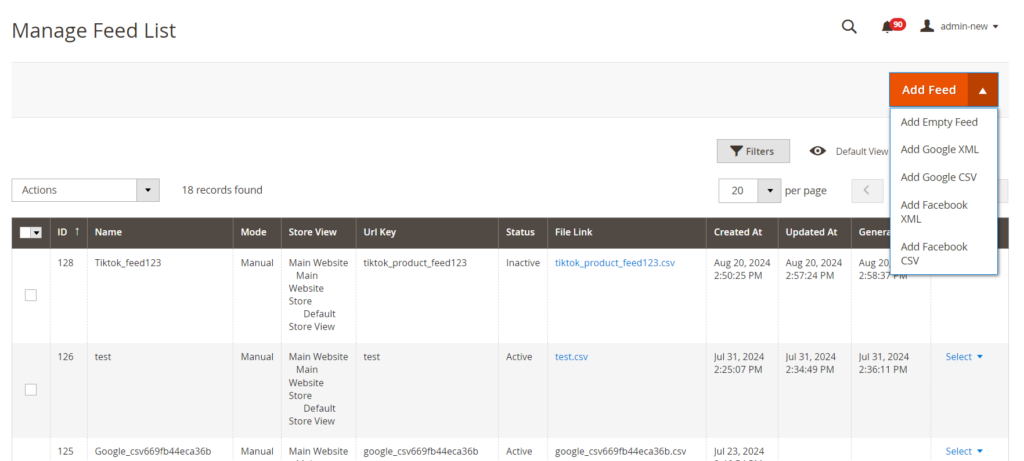Expand the per page size dropdown
The height and width of the screenshot is (461, 1024).
point(770,190)
